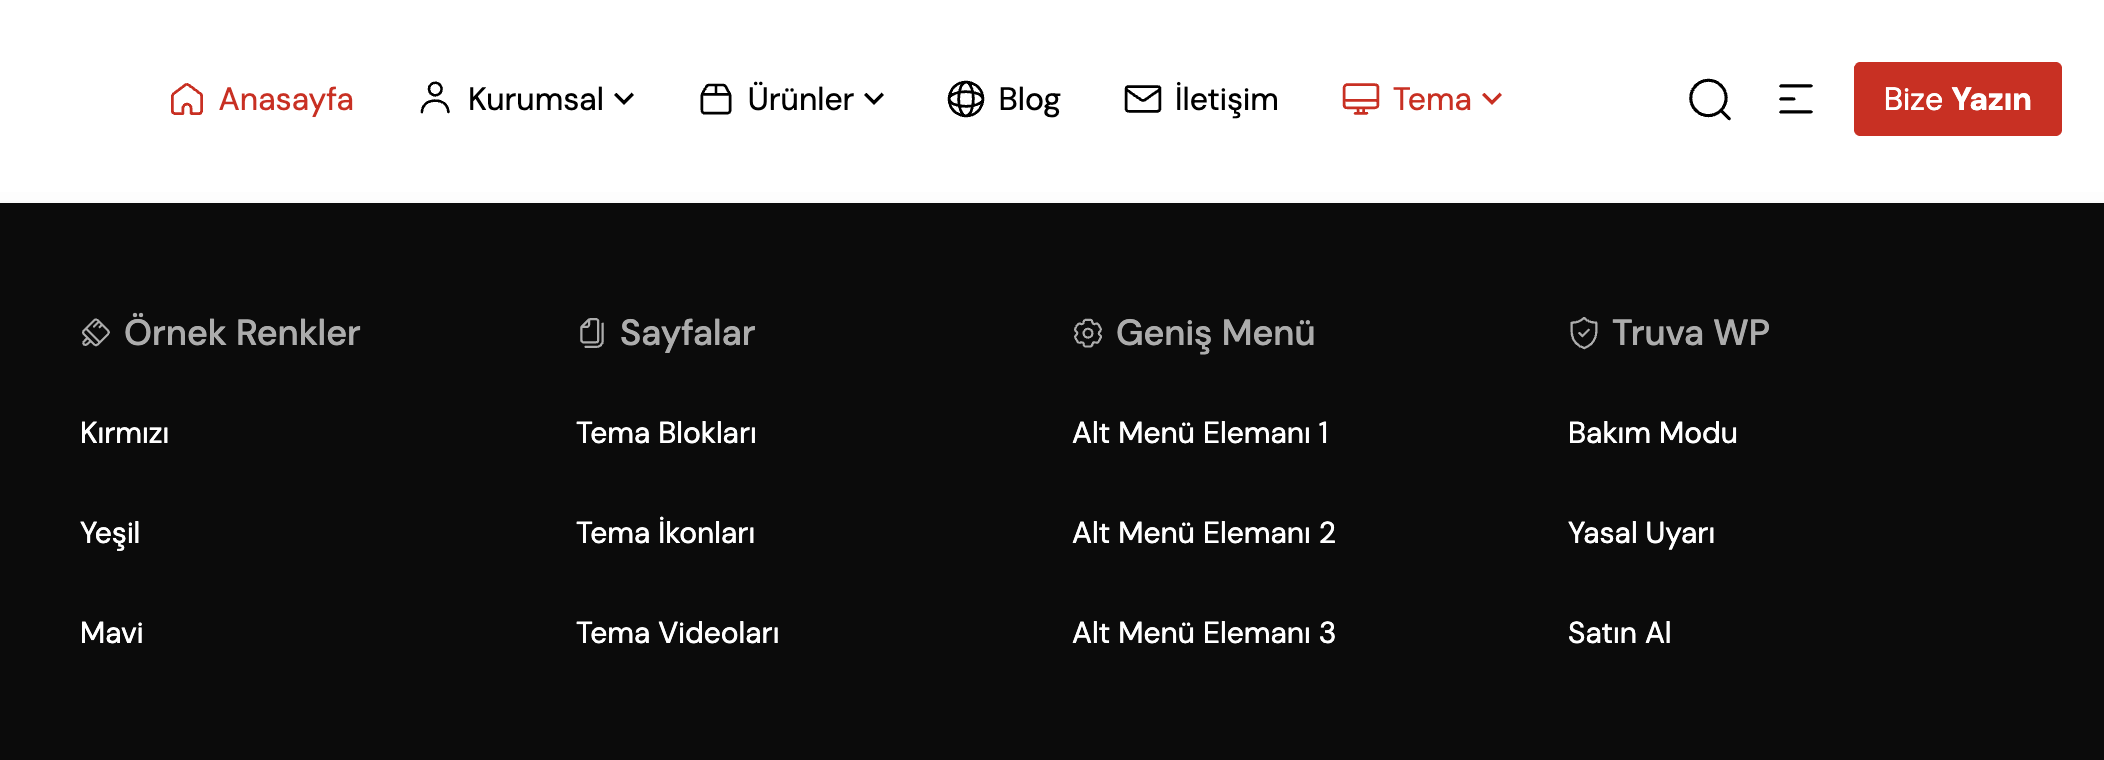Open the Tema Blokları link
2104x760 pixels.
pos(666,433)
